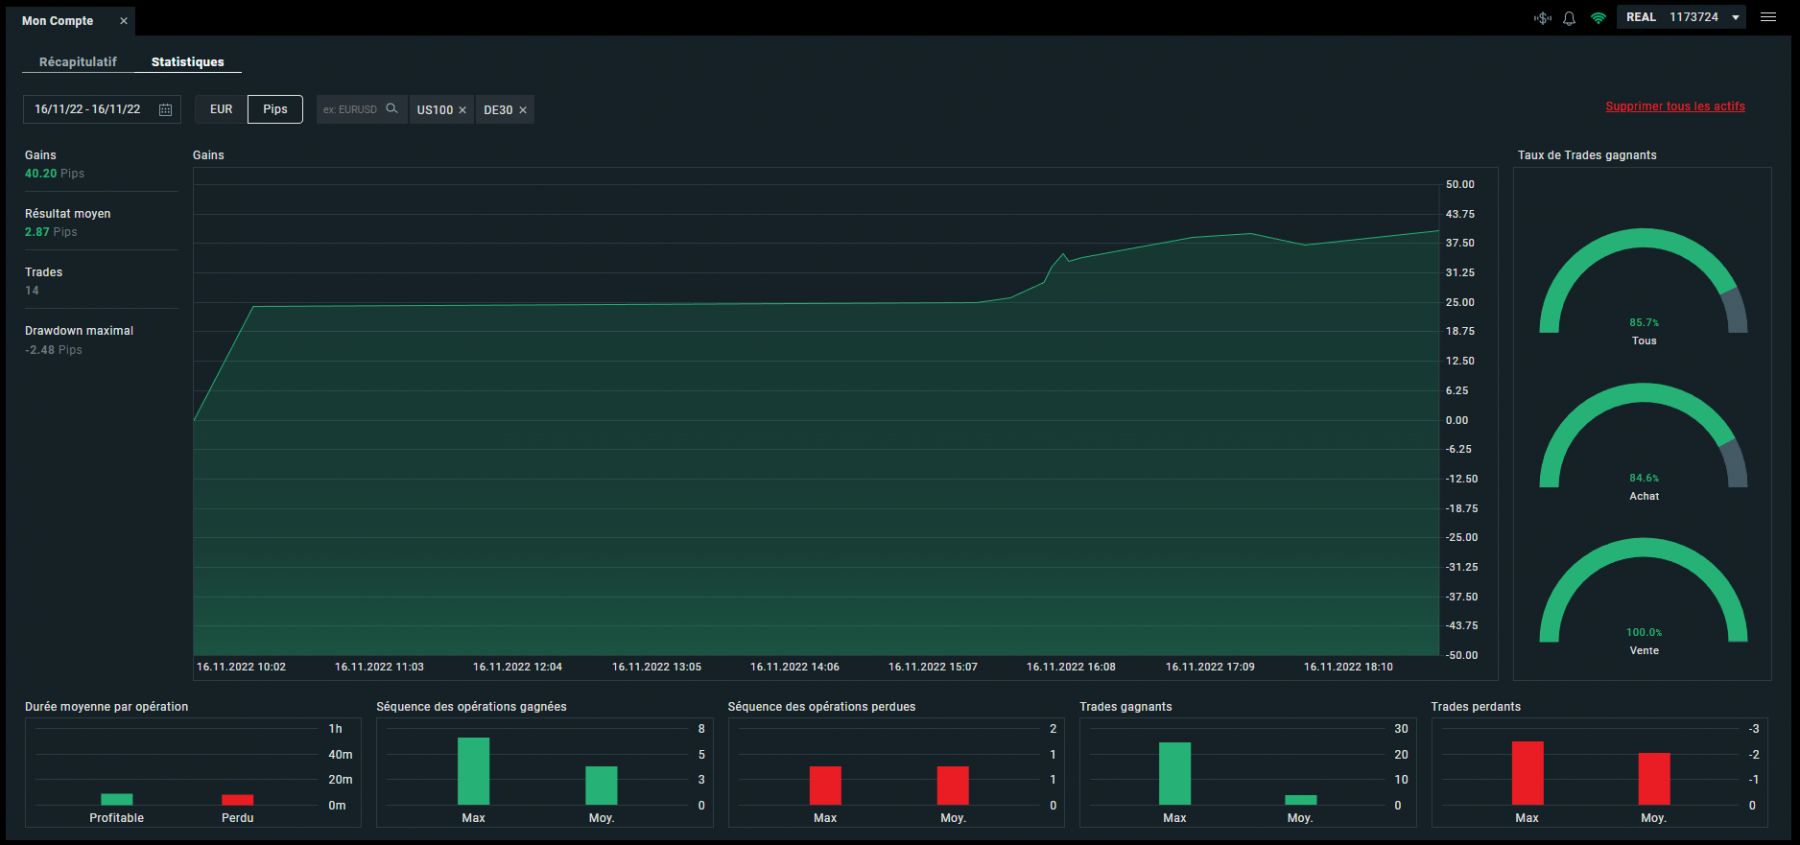Switch to the Récapitulatif tab

tap(78, 62)
